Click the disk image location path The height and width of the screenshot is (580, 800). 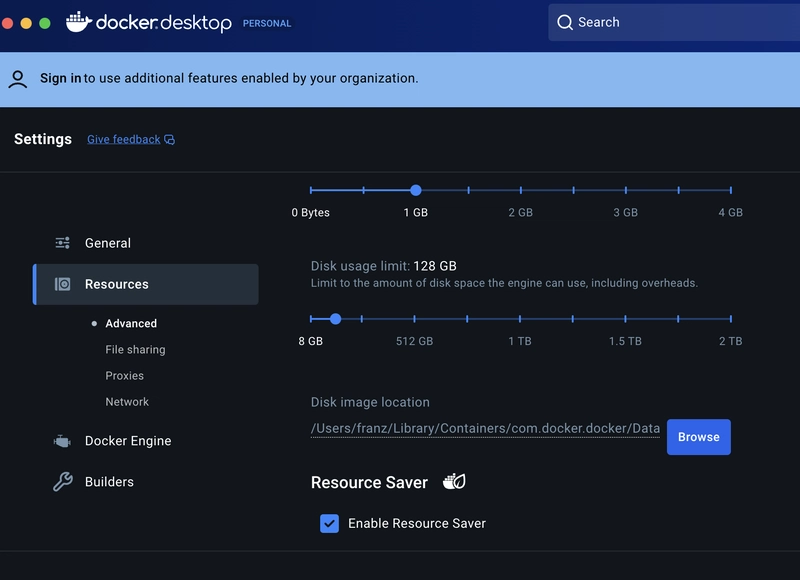[485, 428]
